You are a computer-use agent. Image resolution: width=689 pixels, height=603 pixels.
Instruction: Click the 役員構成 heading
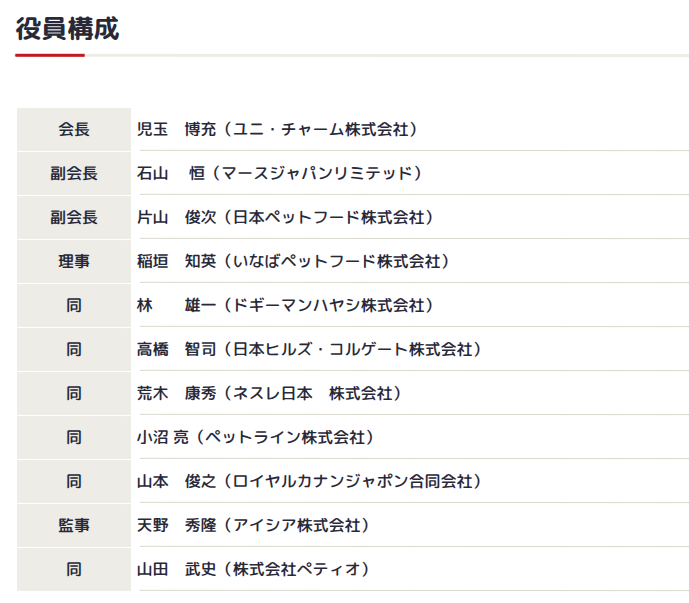tap(67, 29)
